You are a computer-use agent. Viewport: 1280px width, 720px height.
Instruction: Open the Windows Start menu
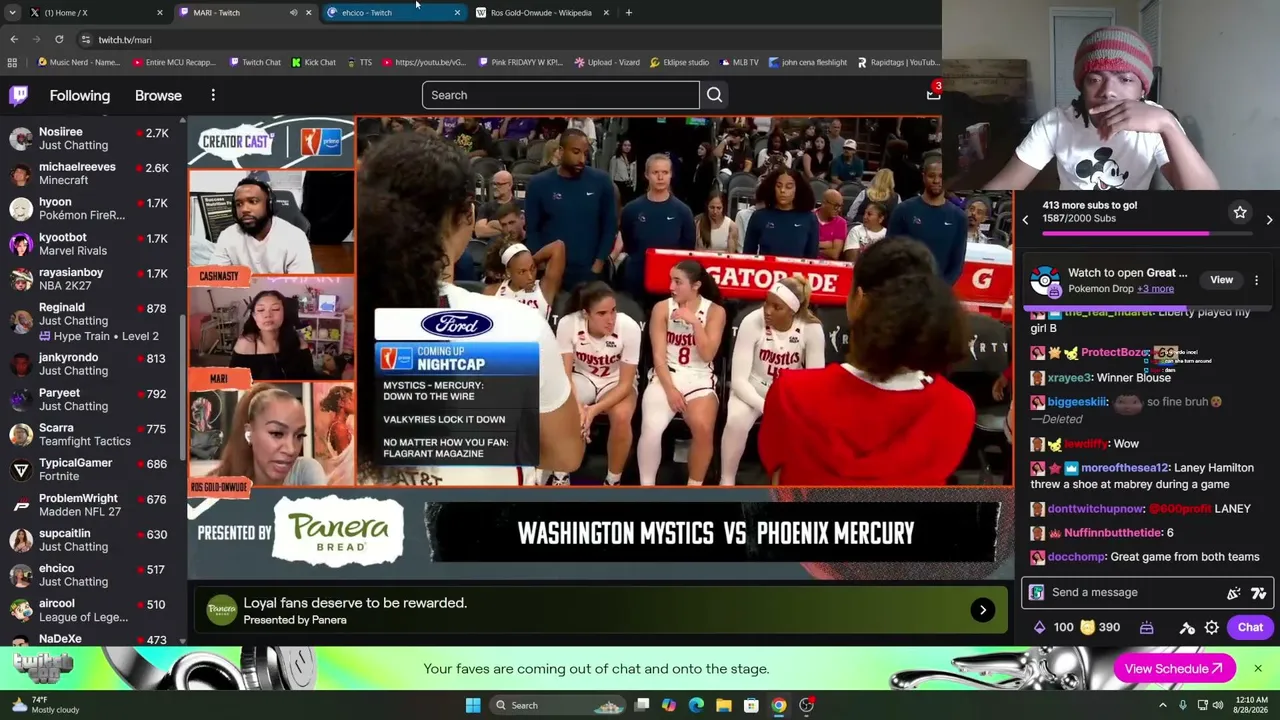(x=473, y=705)
